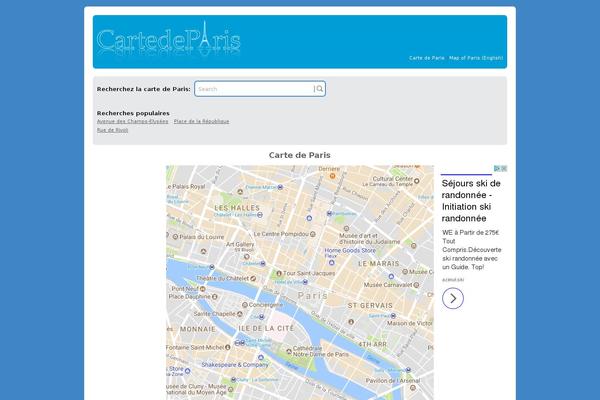Click the Home Goods Store marker

pyautogui.click(x=332, y=263)
